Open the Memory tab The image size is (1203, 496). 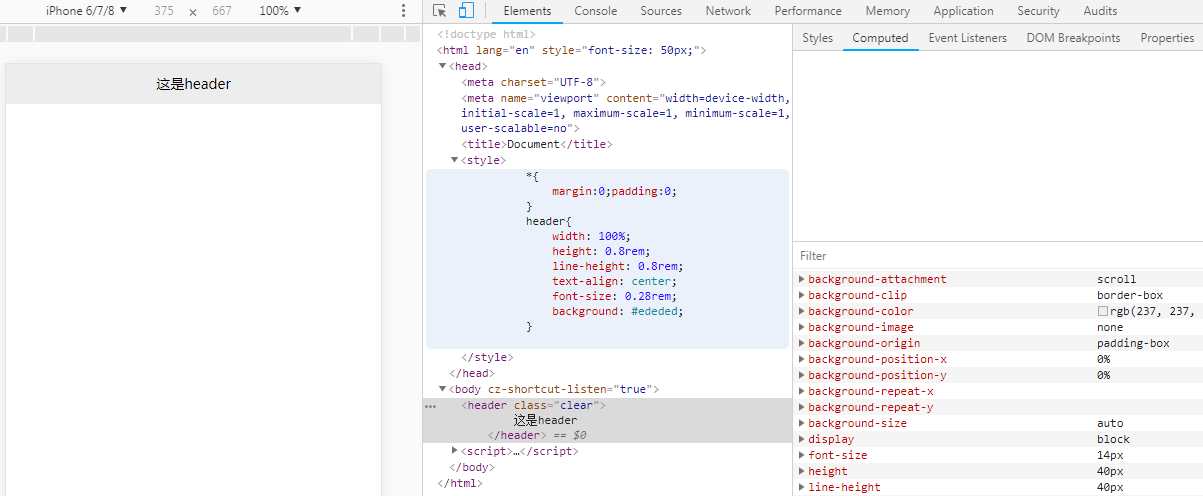pos(888,11)
